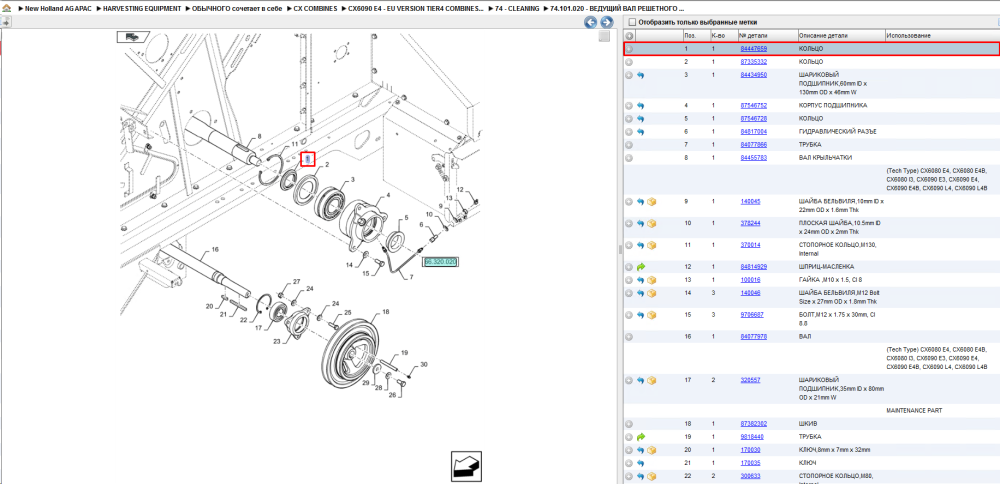Click yellow box icon for part 170030

(652, 450)
